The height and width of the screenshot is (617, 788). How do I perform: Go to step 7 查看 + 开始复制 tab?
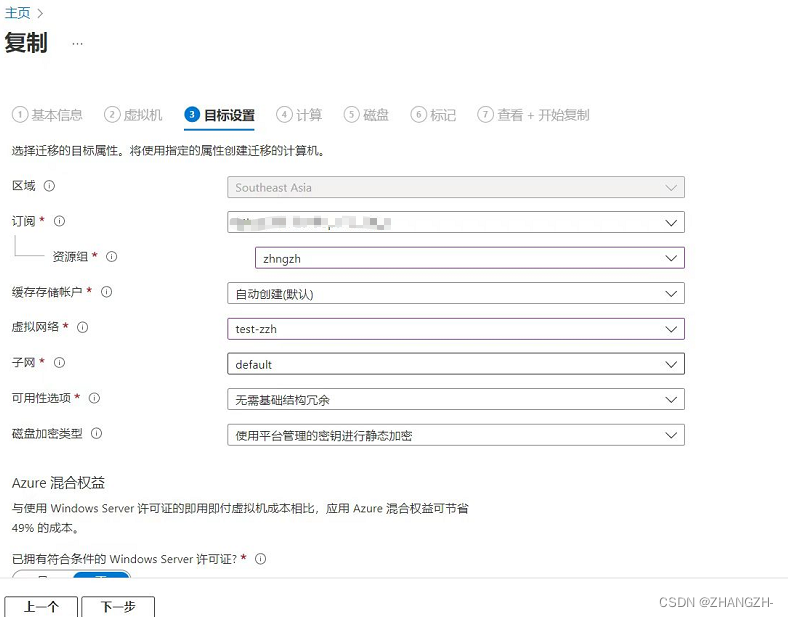click(533, 115)
